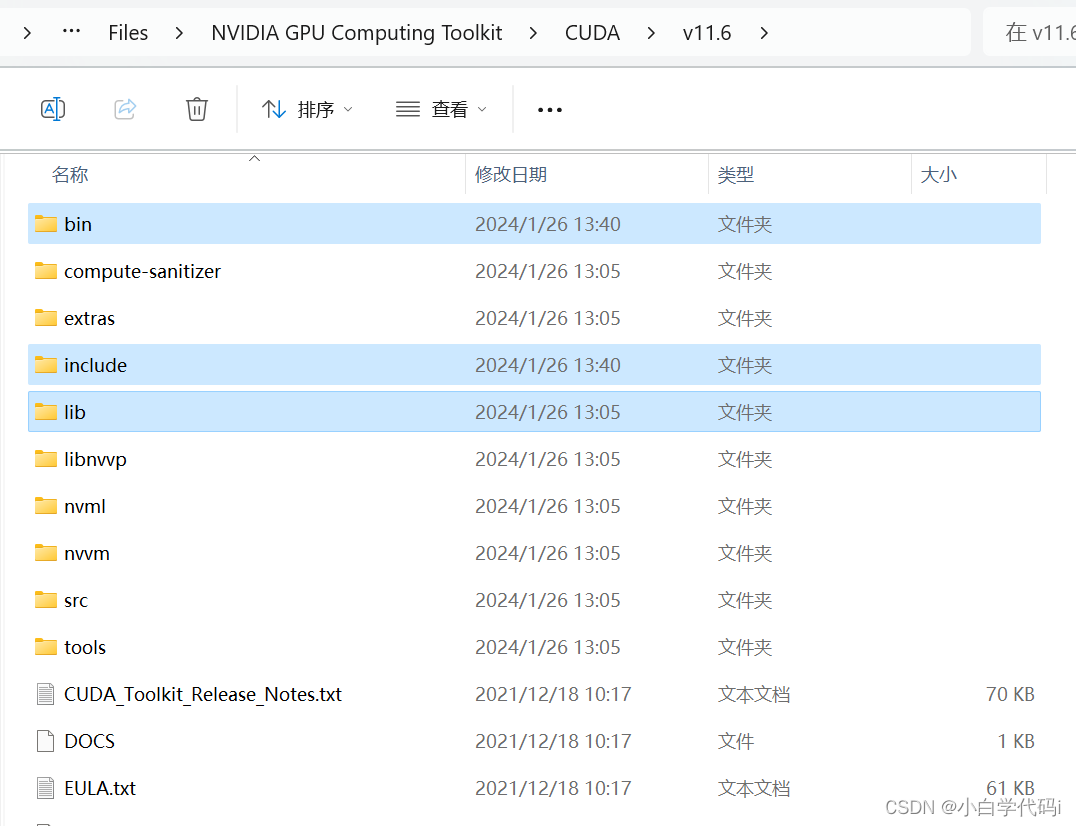
Task: Click CUDA_Toolkit_Release_Notes.txt file name
Action: point(202,694)
